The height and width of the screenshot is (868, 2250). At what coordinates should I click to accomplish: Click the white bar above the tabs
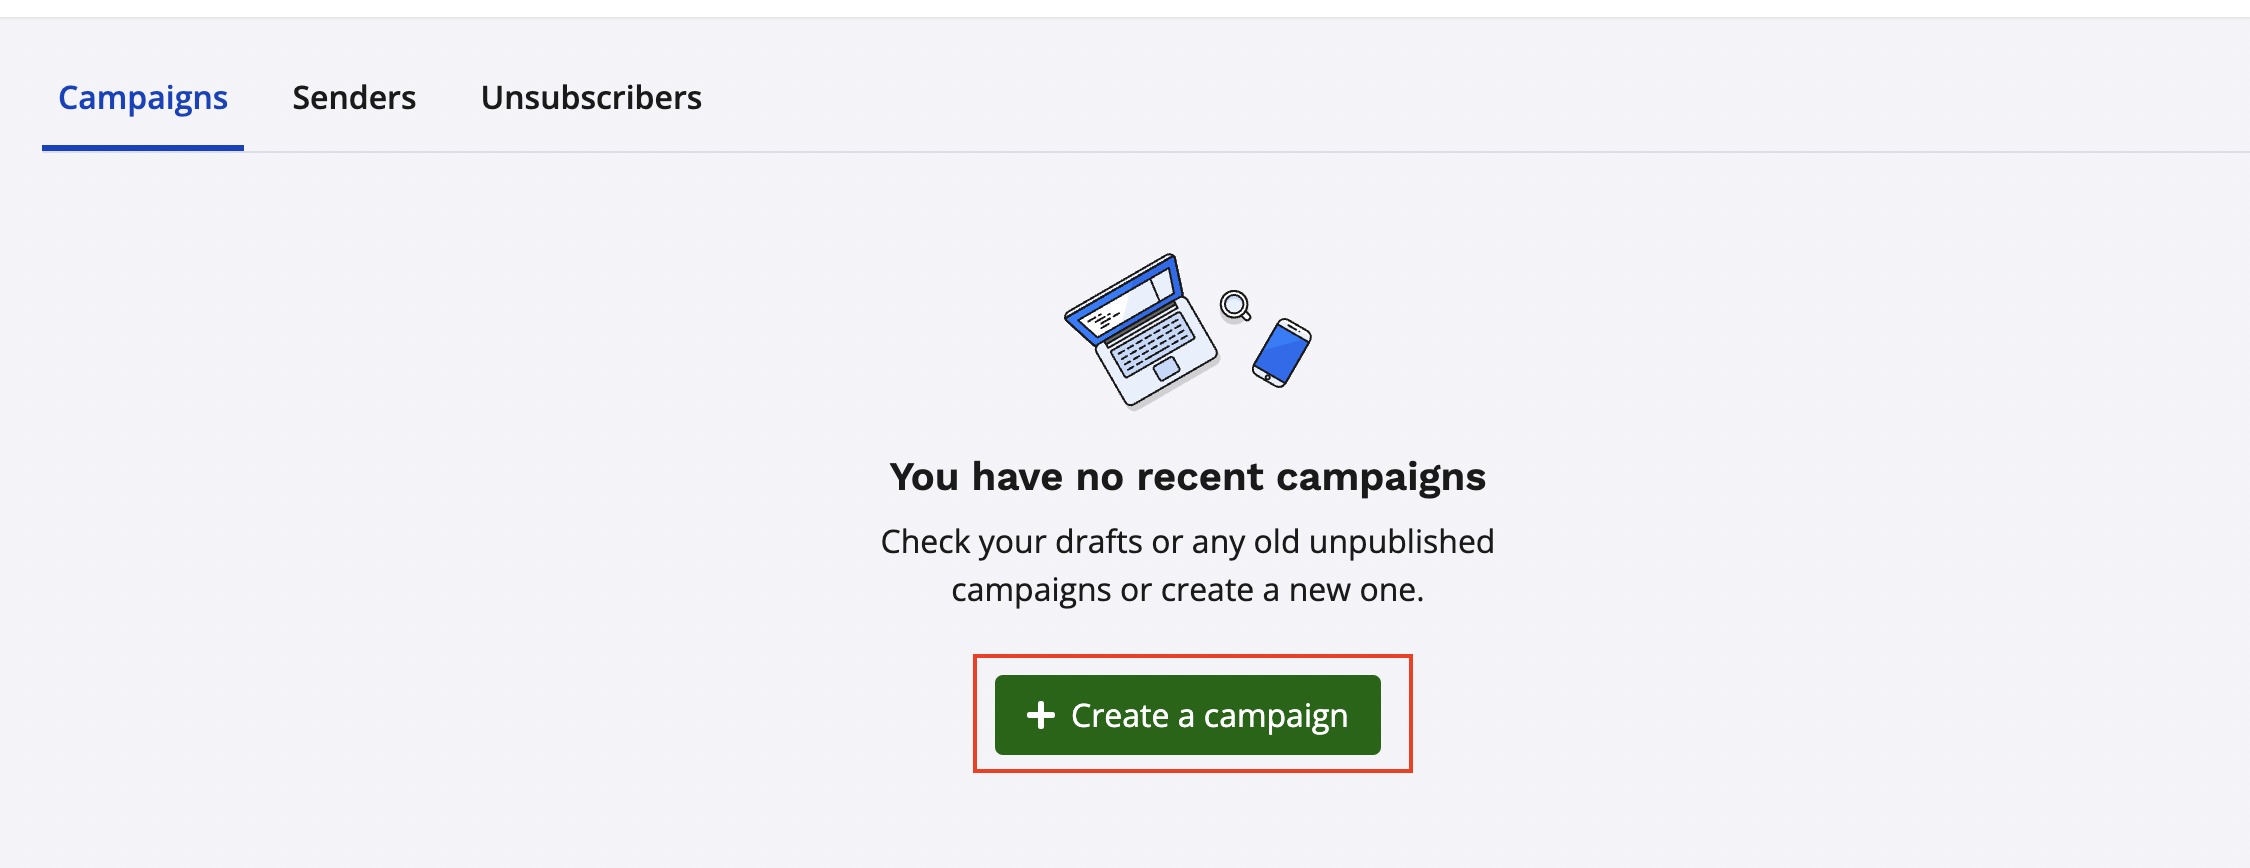[x=1125, y=8]
